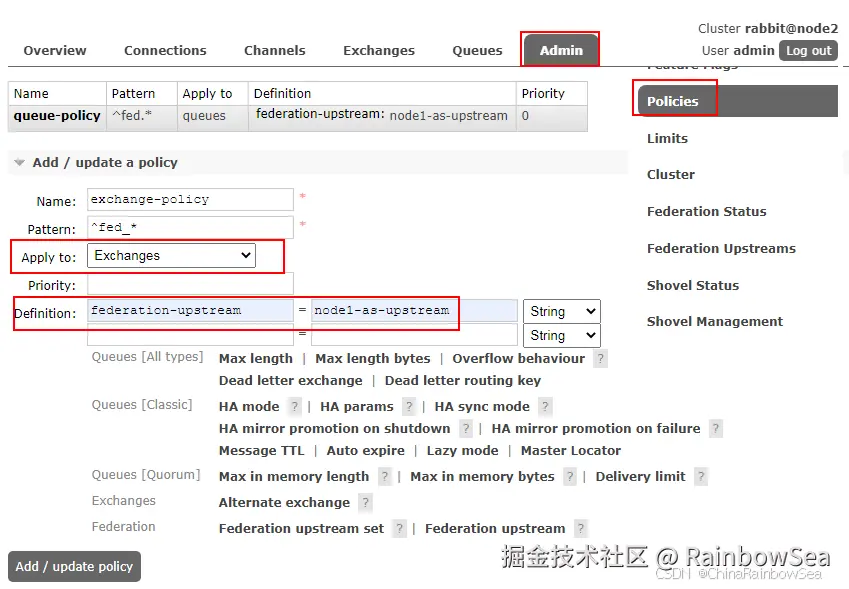The image size is (849, 589).
Task: Focus the Priority input field
Action: [190, 284]
